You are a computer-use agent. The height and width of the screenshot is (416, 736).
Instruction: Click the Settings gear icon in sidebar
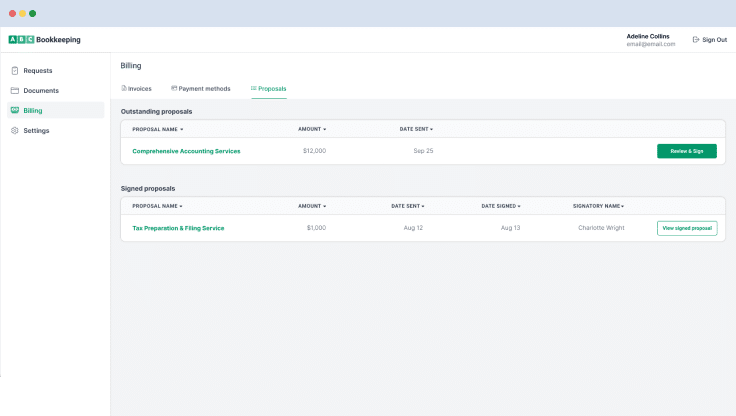pos(14,131)
